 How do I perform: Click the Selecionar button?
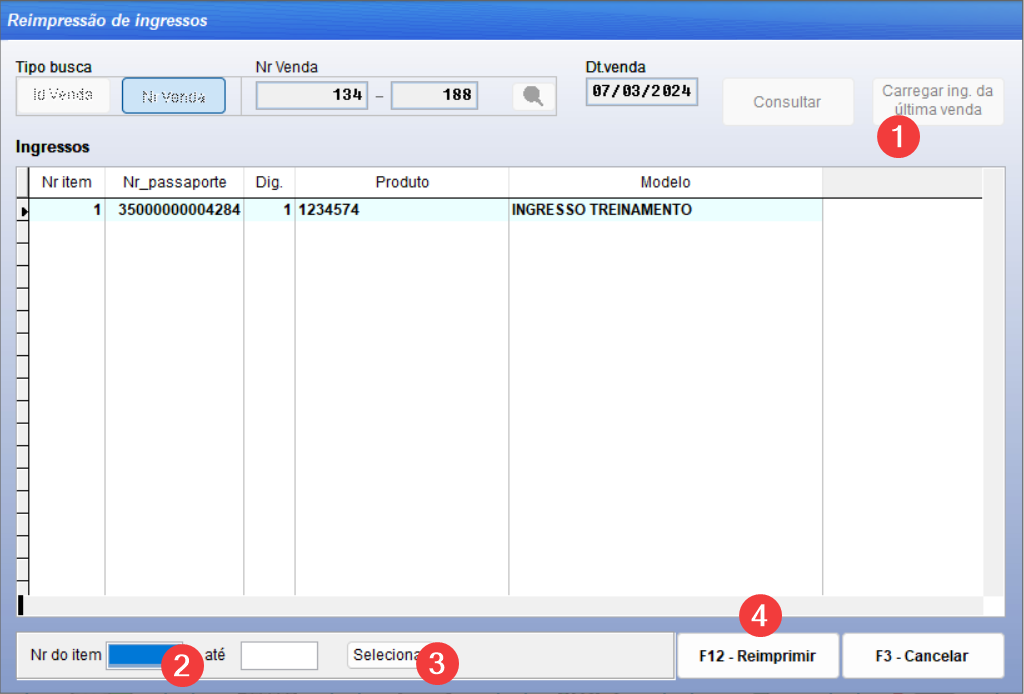[x=385, y=655]
